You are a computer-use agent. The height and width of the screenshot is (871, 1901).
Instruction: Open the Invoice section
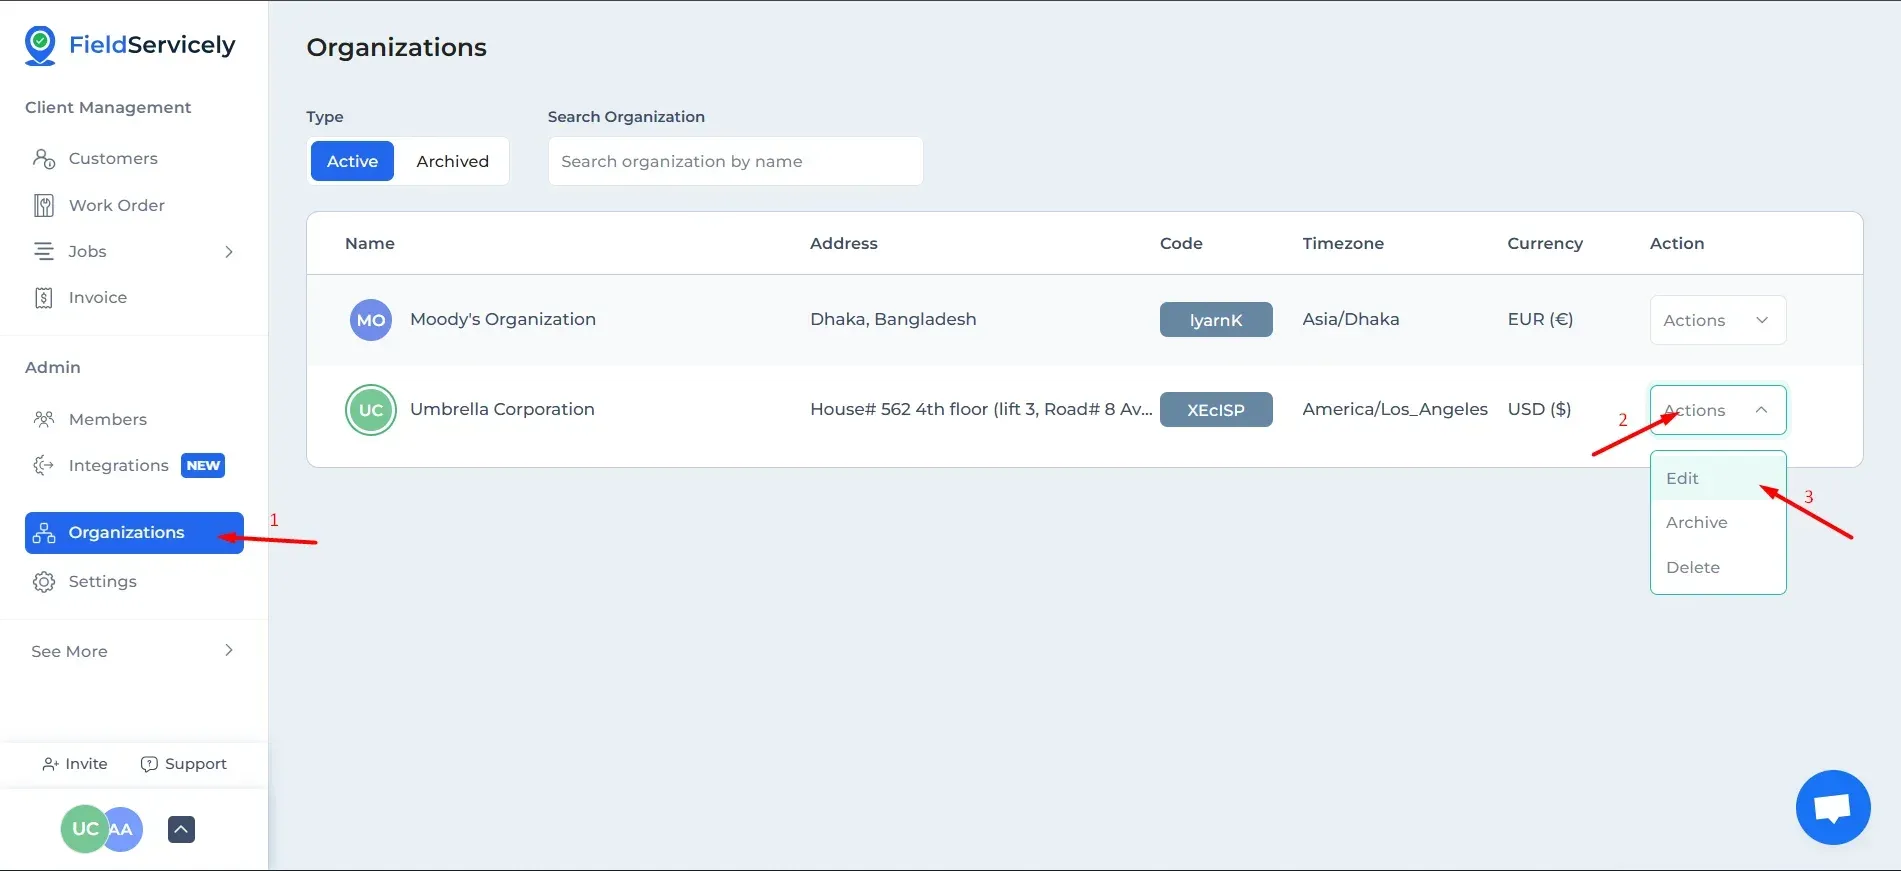click(97, 297)
